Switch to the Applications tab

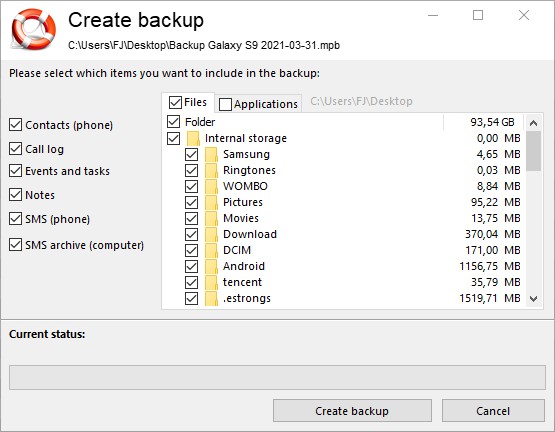[x=259, y=104]
